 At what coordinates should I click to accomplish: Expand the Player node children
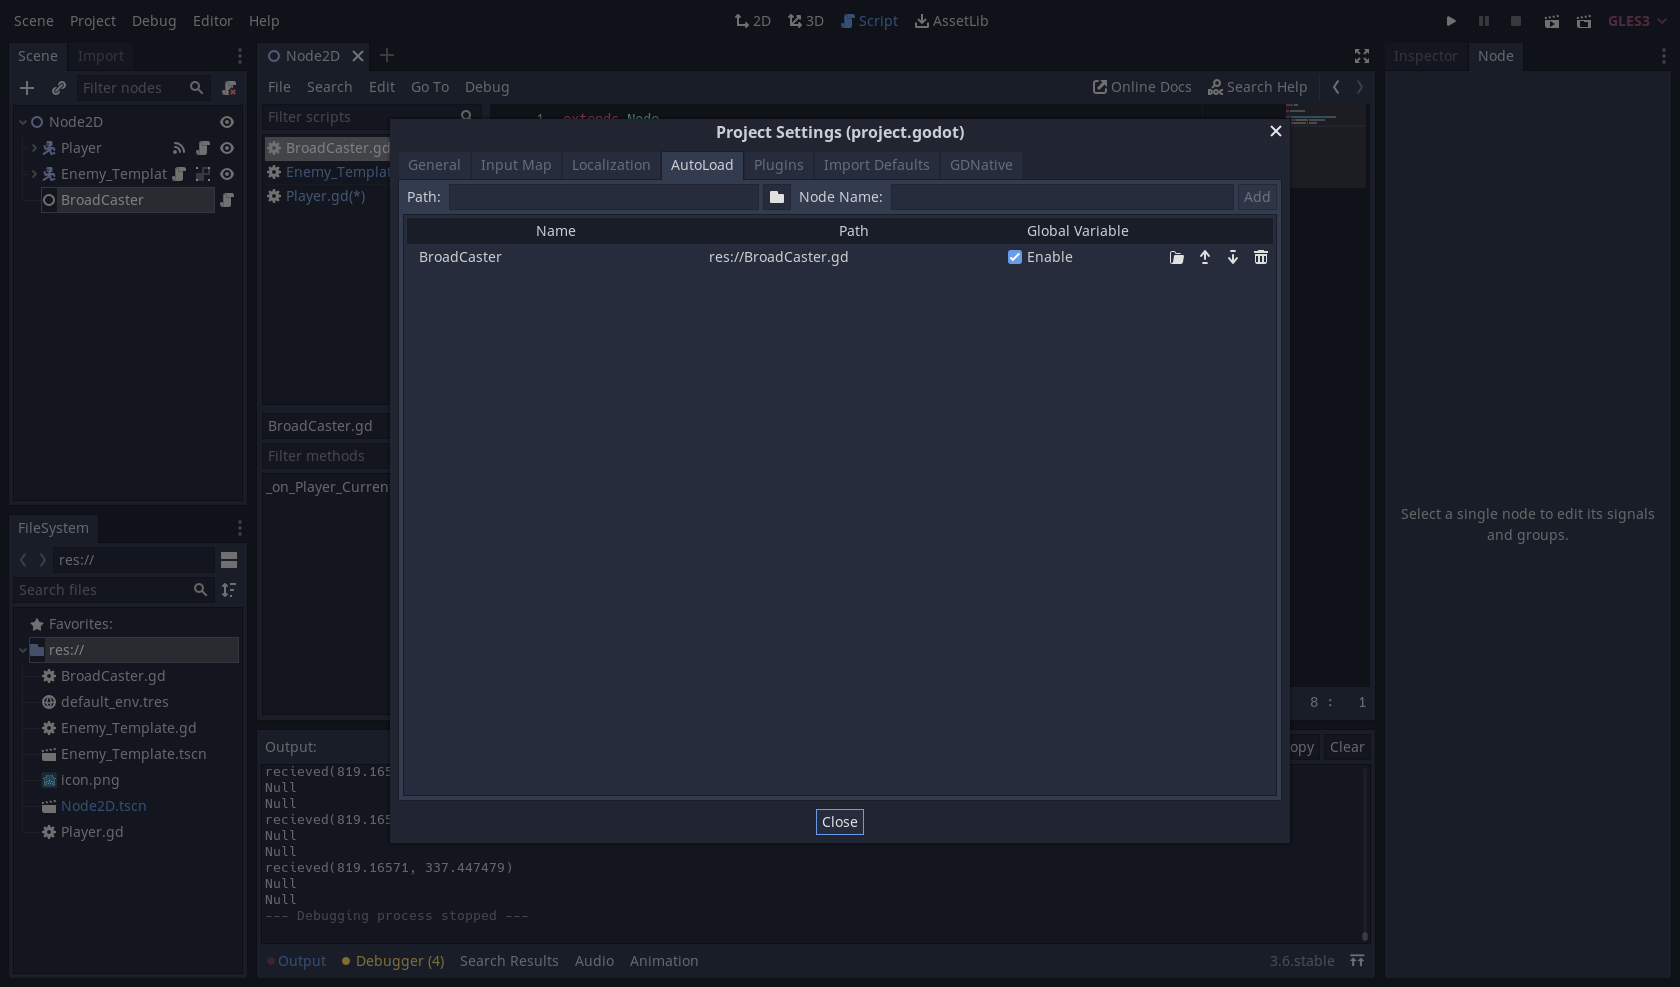pos(35,148)
